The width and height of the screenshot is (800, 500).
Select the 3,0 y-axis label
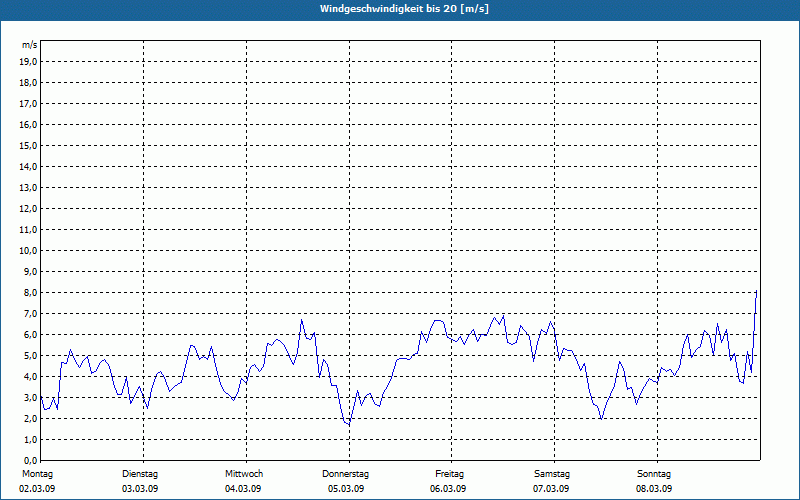[x=30, y=397]
